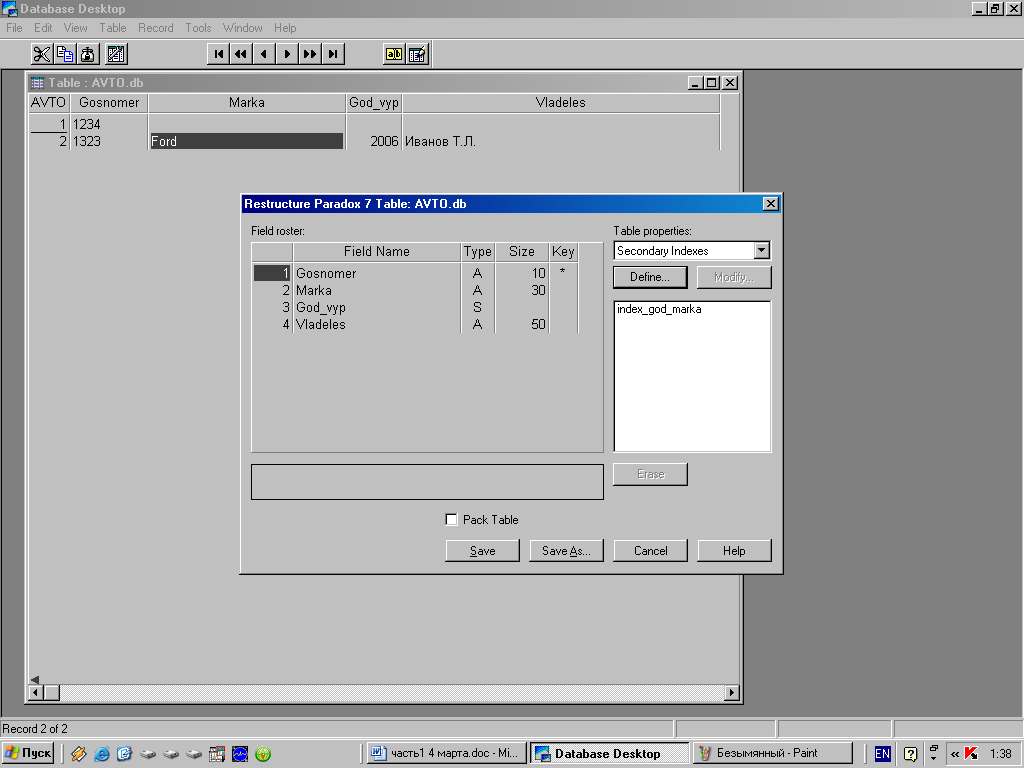1024x768 pixels.
Task: Open the Table menu
Action: (x=113, y=28)
